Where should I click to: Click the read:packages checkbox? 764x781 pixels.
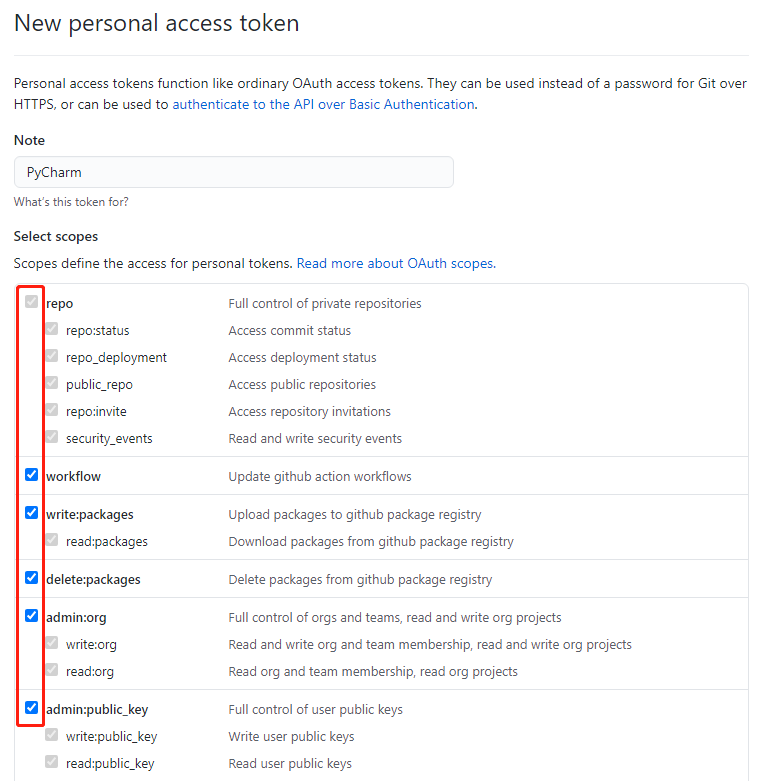[x=52, y=540]
